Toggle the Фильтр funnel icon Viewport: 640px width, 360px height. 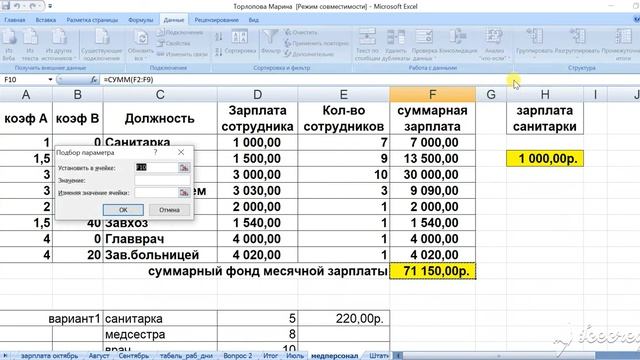click(270, 42)
